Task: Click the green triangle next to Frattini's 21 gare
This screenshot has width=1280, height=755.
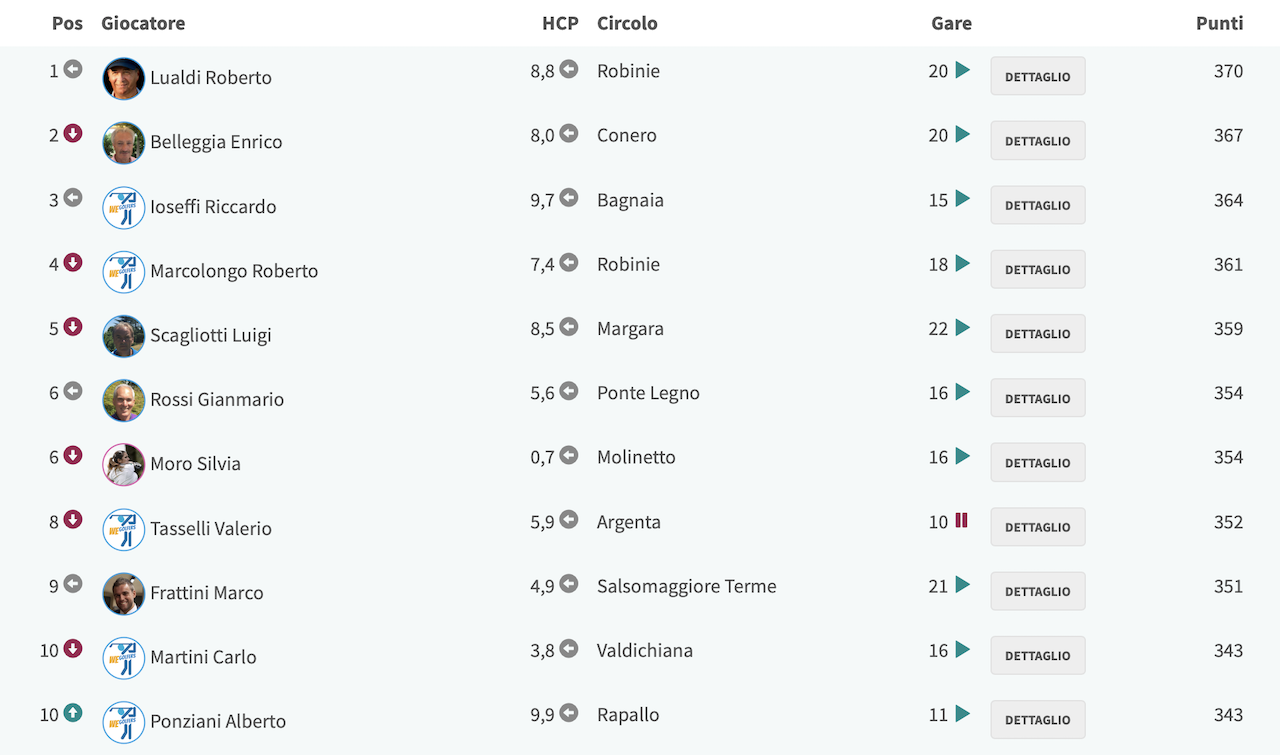Action: 962,585
